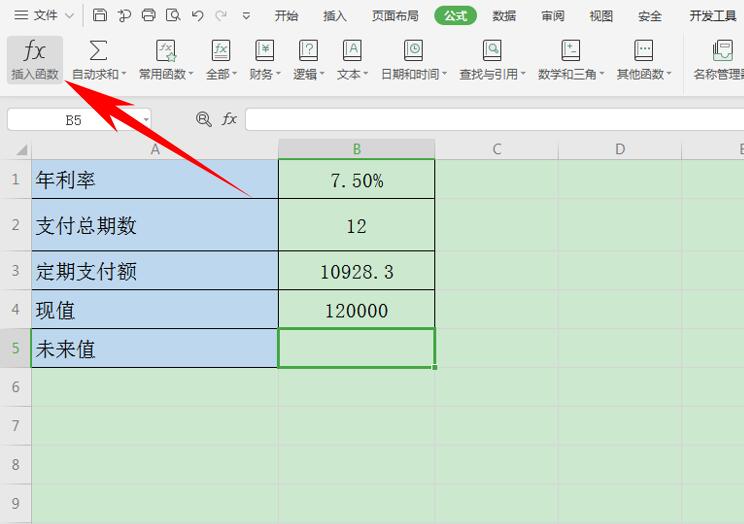The width and height of the screenshot is (744, 524).
Task: Open the Lookup and Reference (查找与引用) icon
Action: coord(492,50)
